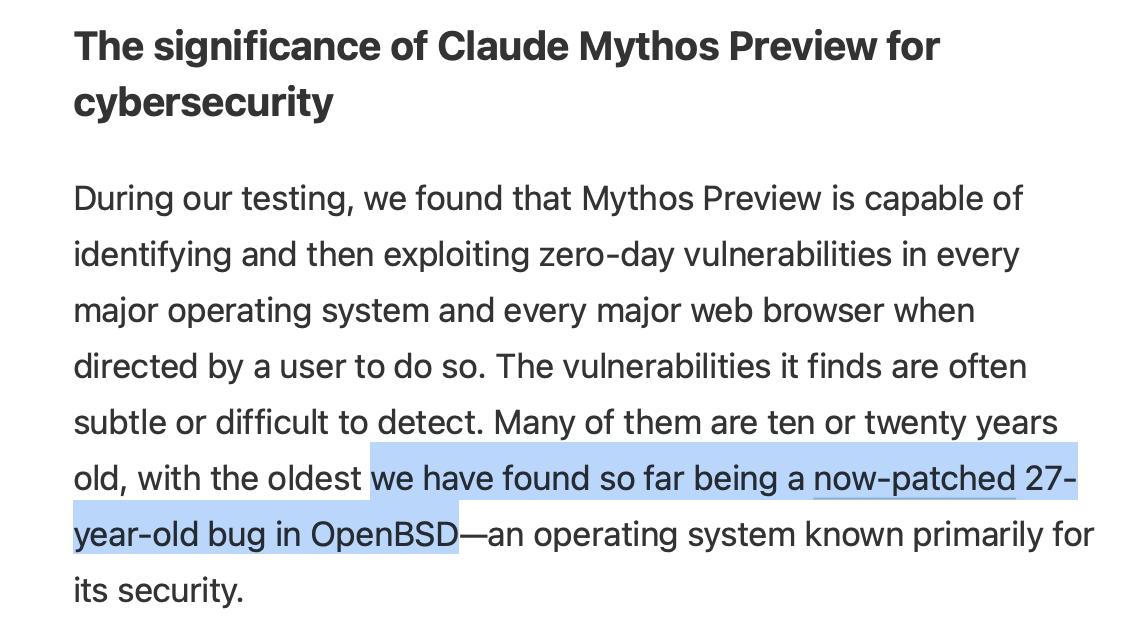Click the word "OpenBSD" in the highlighted text
This screenshot has height=644, width=1138.
[384, 535]
